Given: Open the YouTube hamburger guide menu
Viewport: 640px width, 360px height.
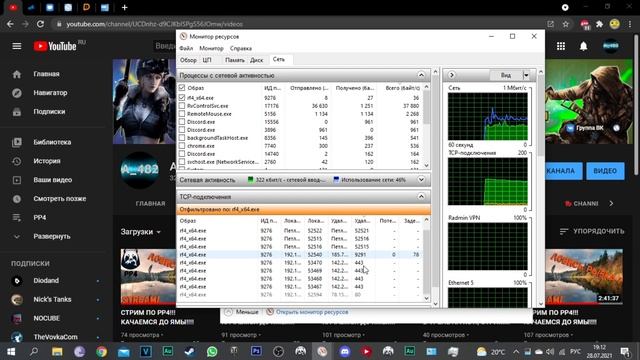Looking at the screenshot, I should pos(17,46).
